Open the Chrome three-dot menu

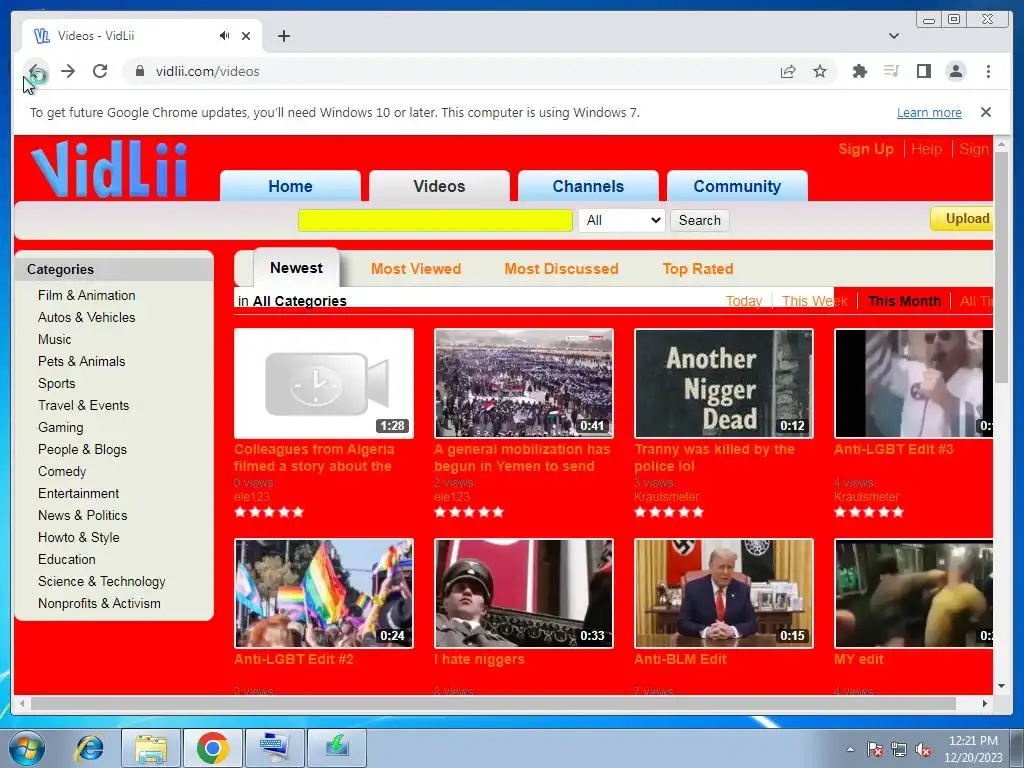tap(988, 71)
